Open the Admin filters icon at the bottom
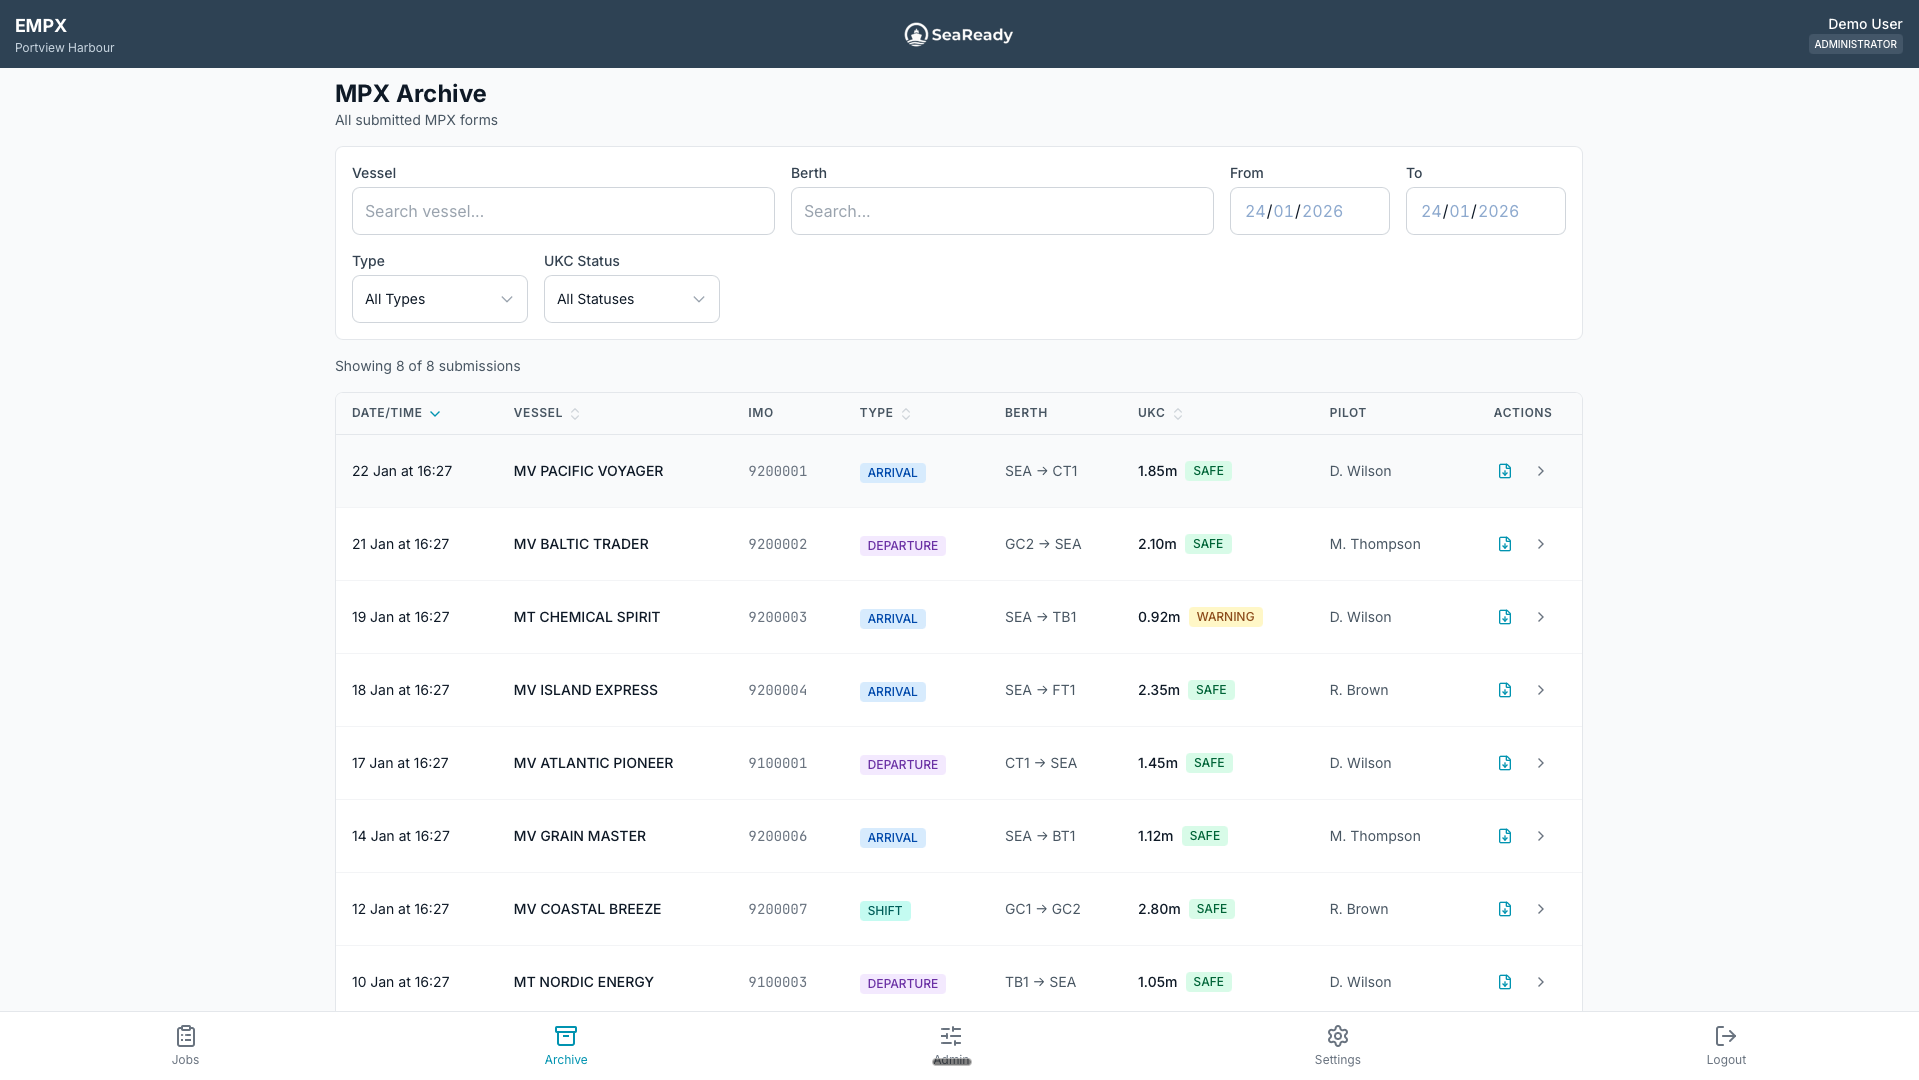 pos(950,1036)
